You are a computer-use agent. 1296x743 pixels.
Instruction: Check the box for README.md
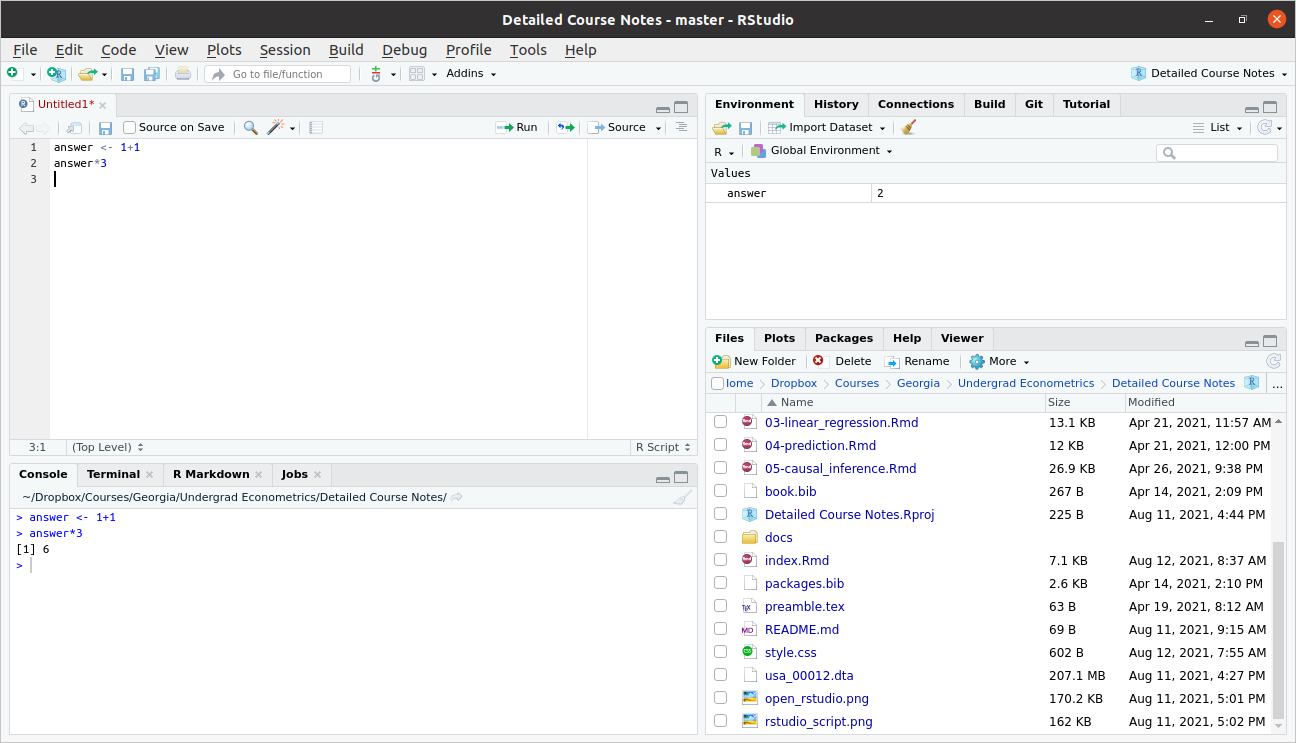720,629
